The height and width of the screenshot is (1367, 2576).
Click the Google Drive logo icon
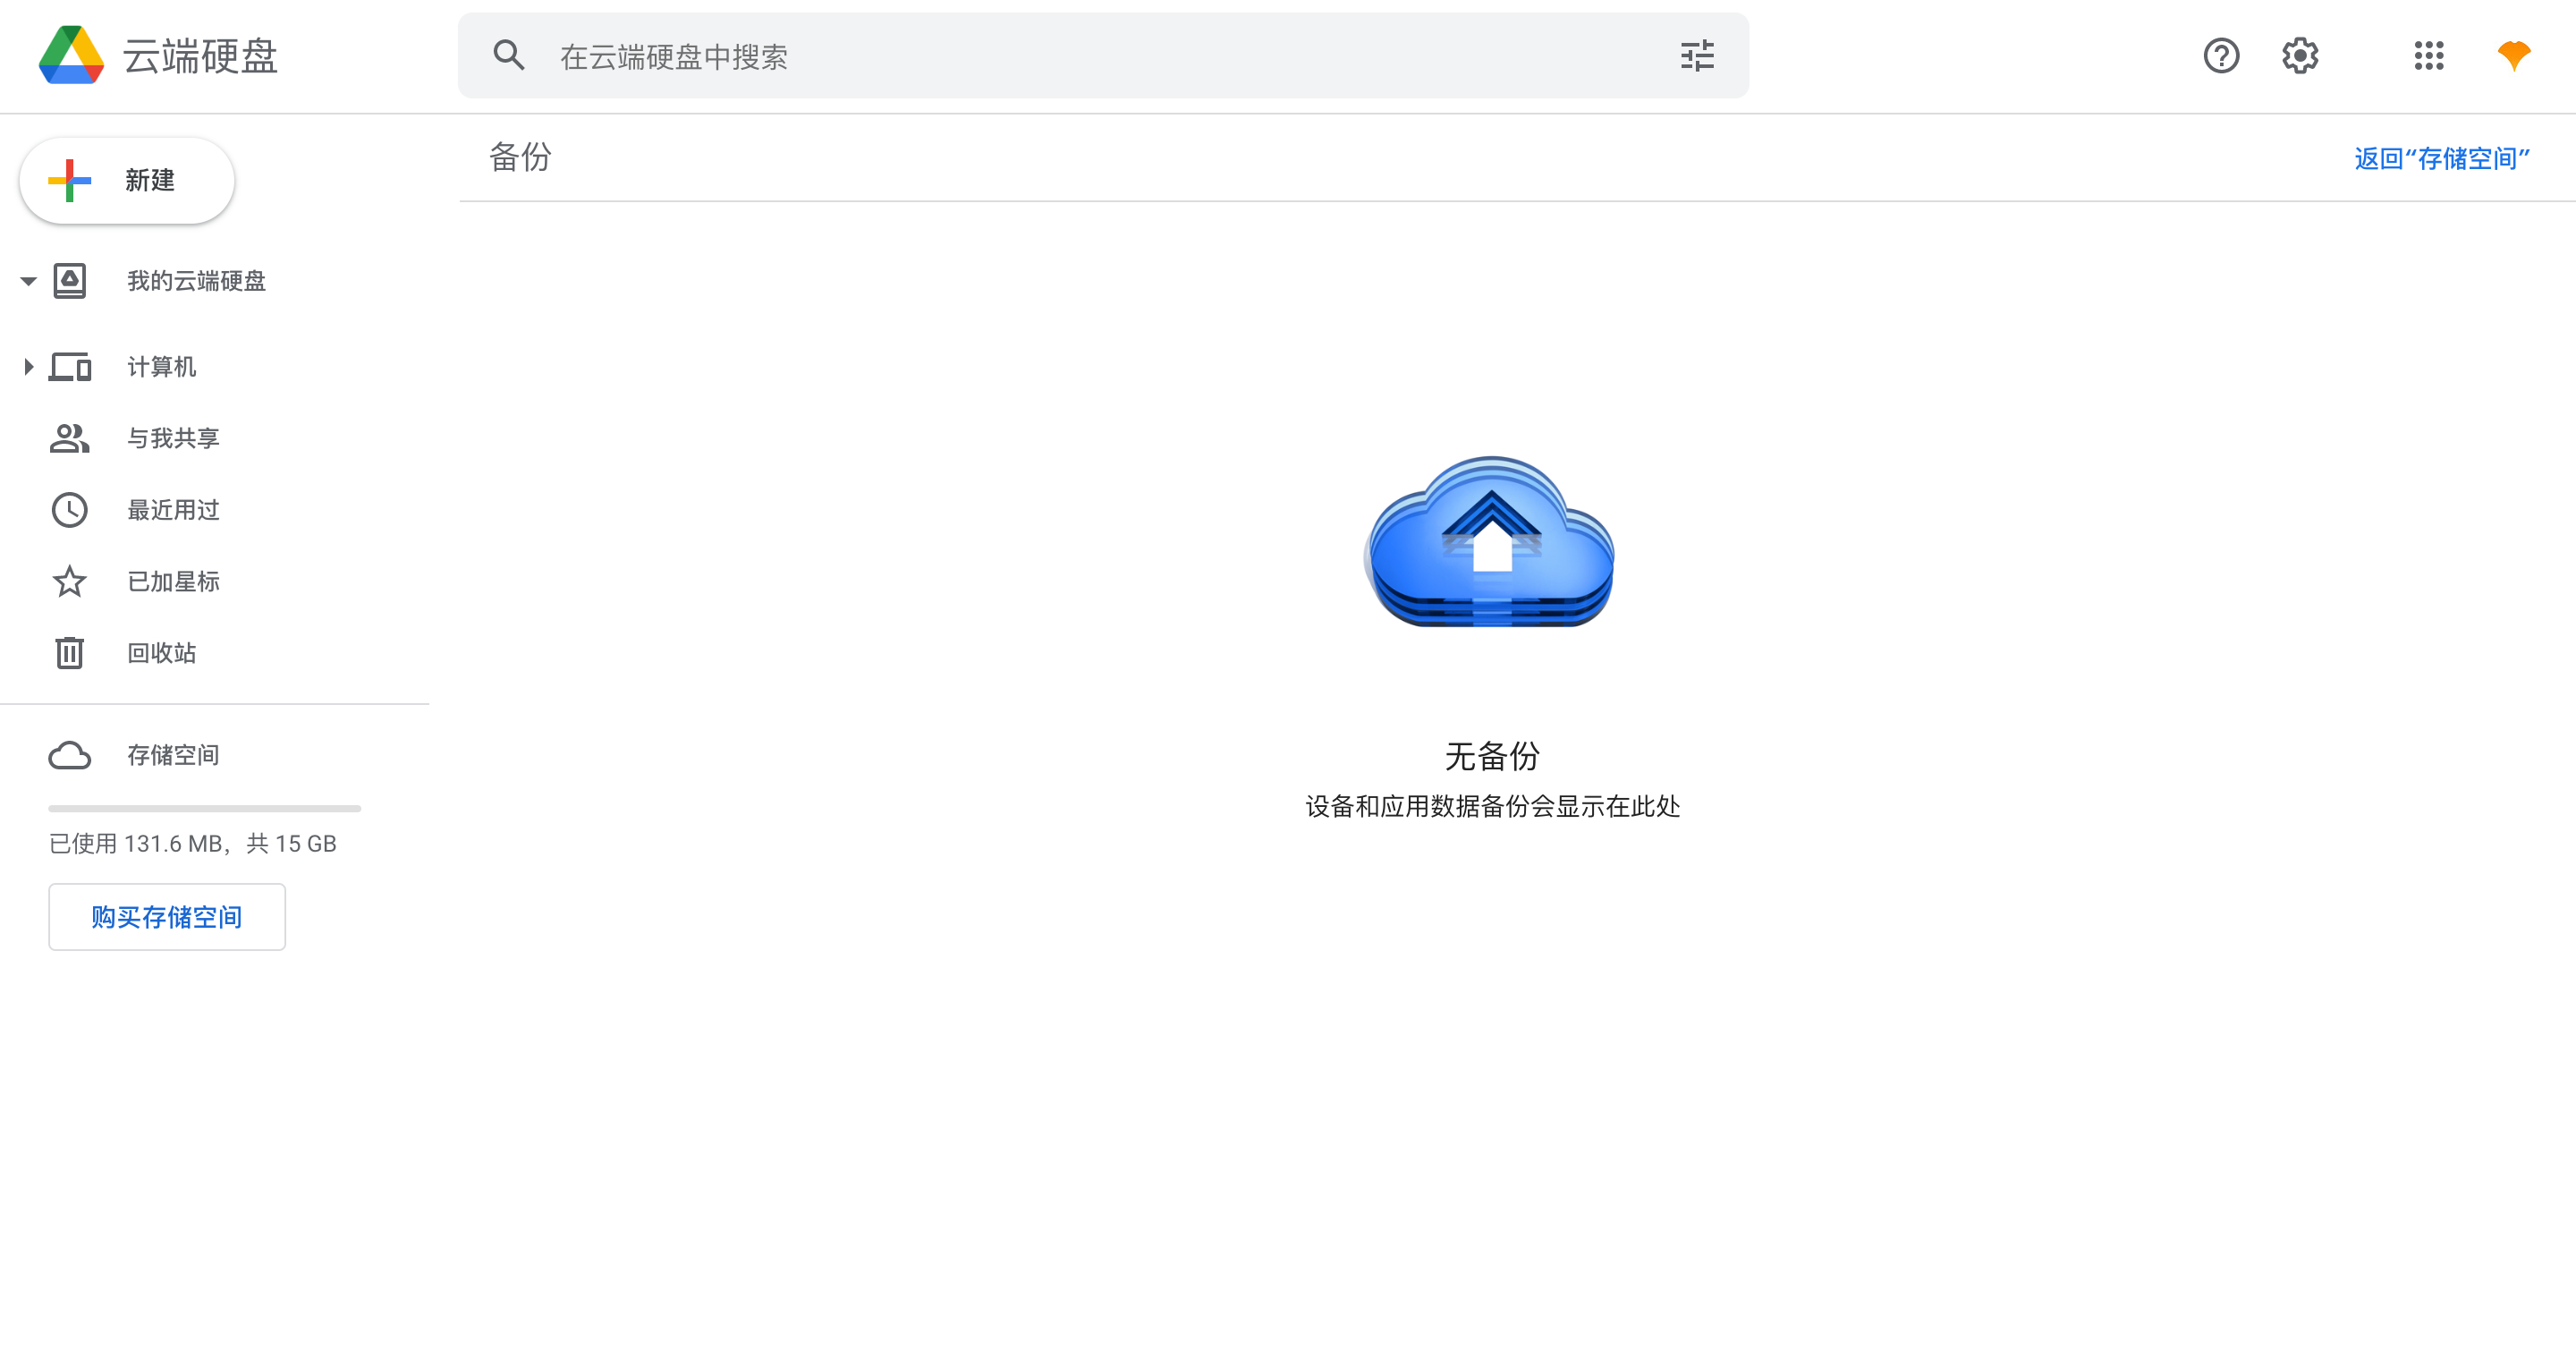72,56
